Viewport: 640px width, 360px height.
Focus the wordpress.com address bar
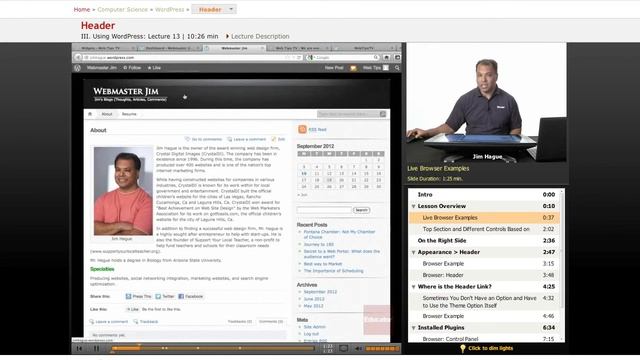coord(192,58)
